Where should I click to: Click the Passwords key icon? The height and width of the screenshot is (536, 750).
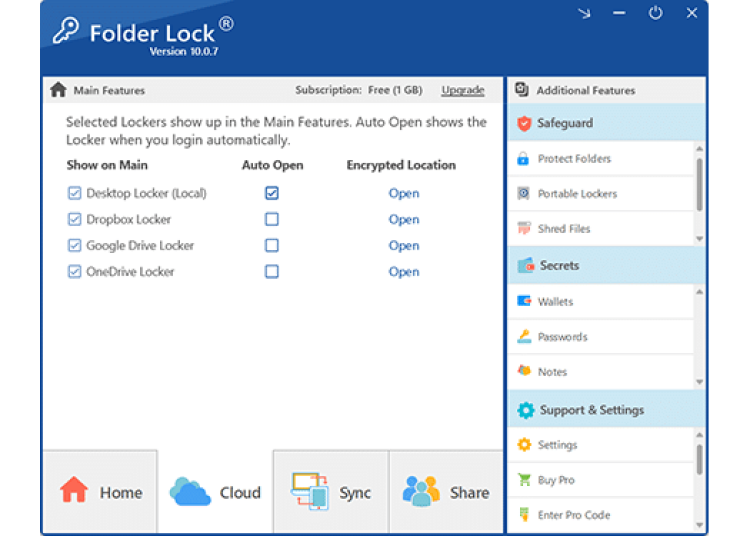click(523, 337)
